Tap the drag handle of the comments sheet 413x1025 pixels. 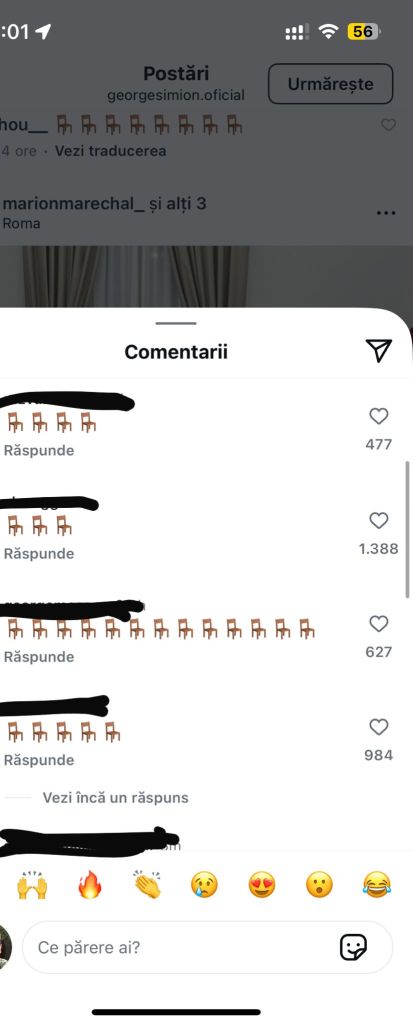pos(176,323)
